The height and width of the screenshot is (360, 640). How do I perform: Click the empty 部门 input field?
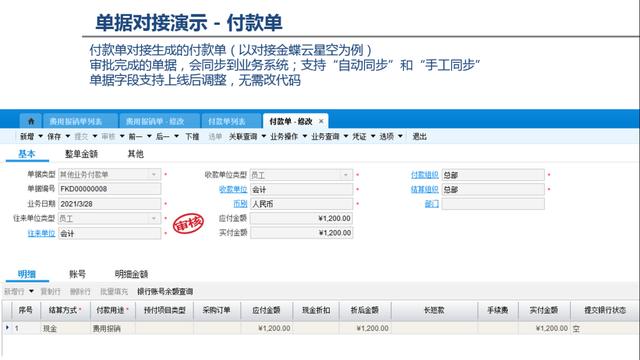point(493,204)
